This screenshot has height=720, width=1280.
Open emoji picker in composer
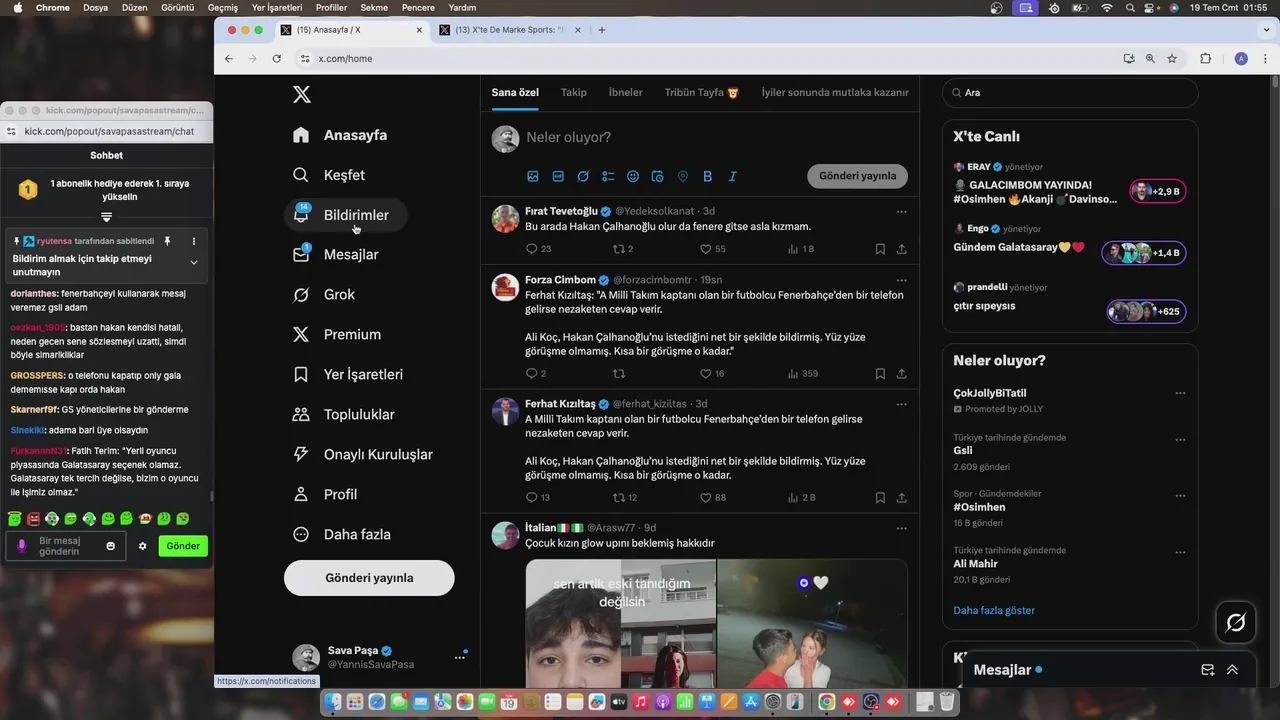coord(633,176)
